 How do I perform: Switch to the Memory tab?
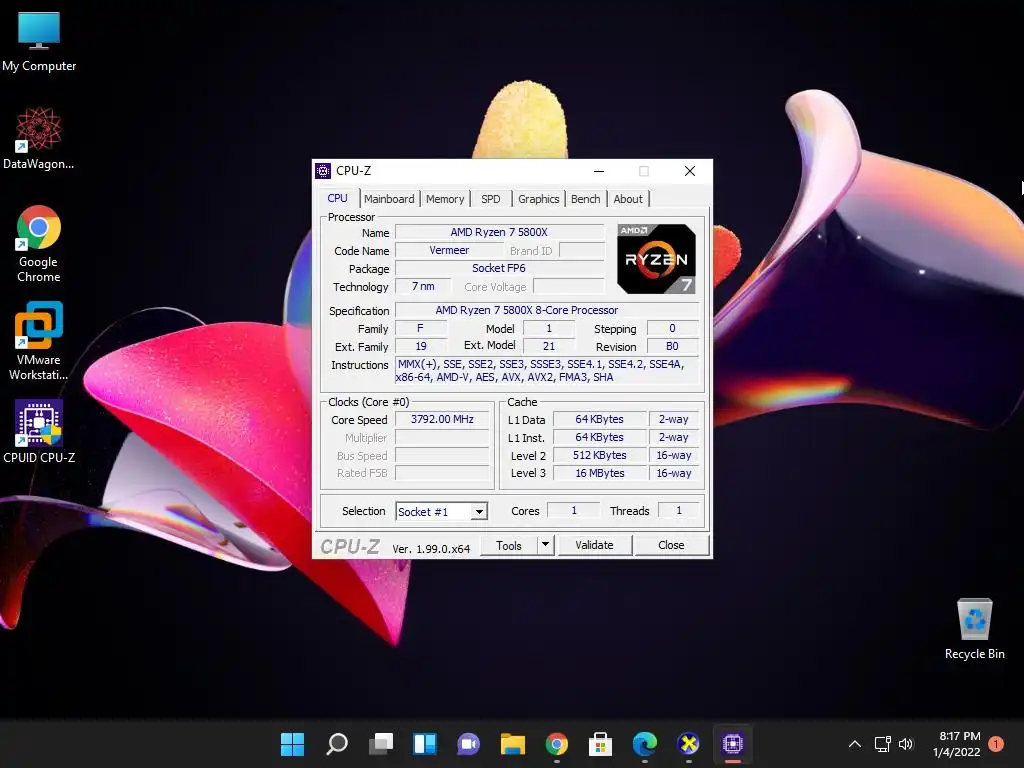click(445, 199)
